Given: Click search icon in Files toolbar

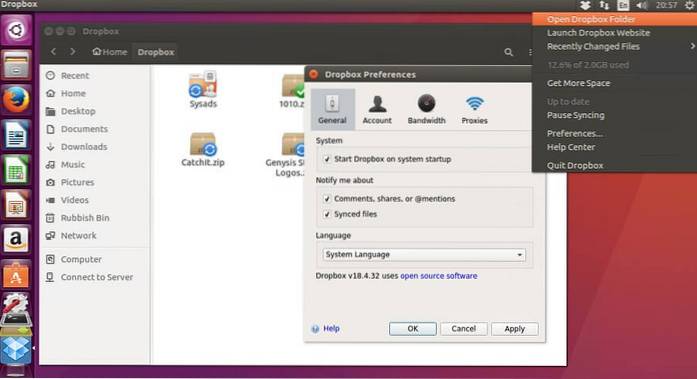Looking at the screenshot, I should coord(509,52).
